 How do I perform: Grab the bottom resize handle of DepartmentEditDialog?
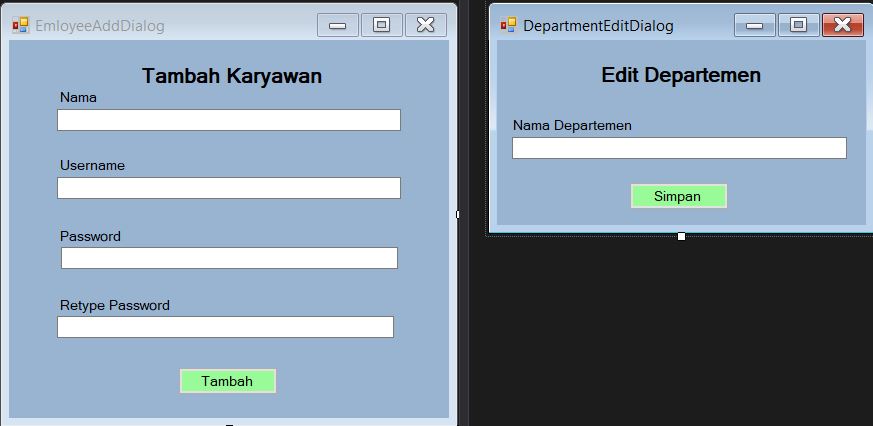(681, 237)
